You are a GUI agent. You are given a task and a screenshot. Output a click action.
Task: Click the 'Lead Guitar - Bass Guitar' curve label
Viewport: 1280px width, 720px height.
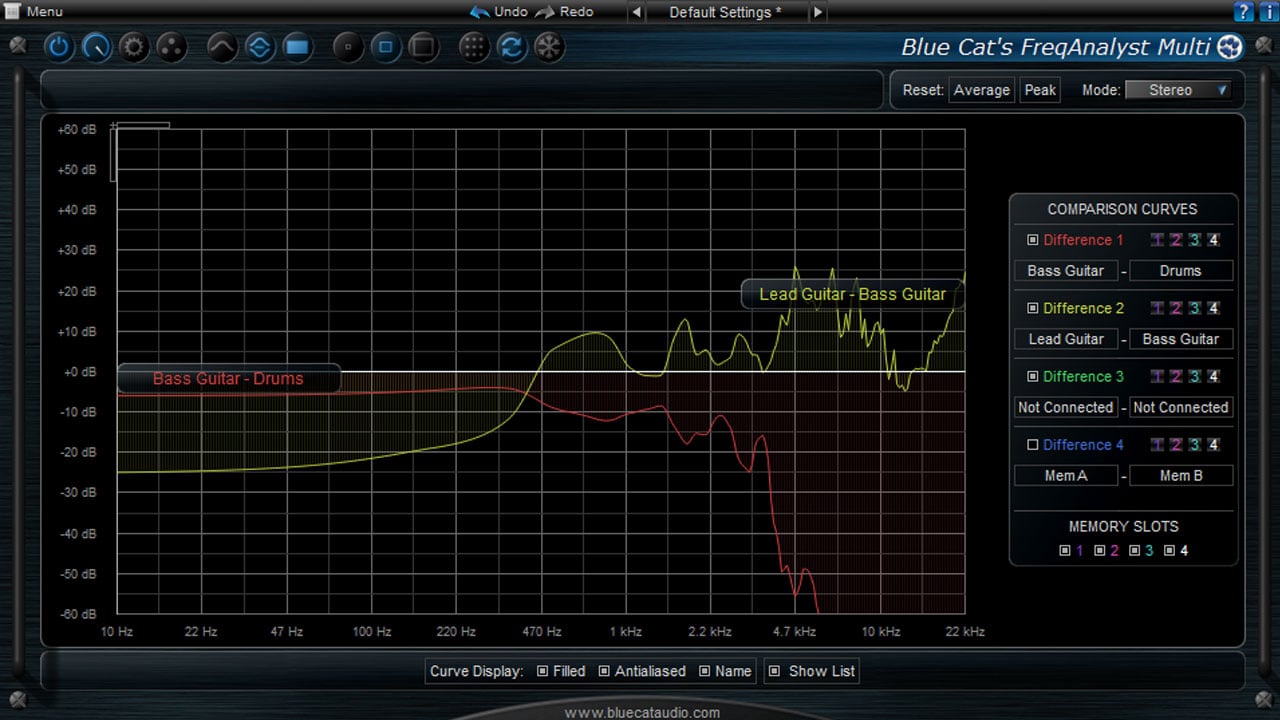click(852, 294)
